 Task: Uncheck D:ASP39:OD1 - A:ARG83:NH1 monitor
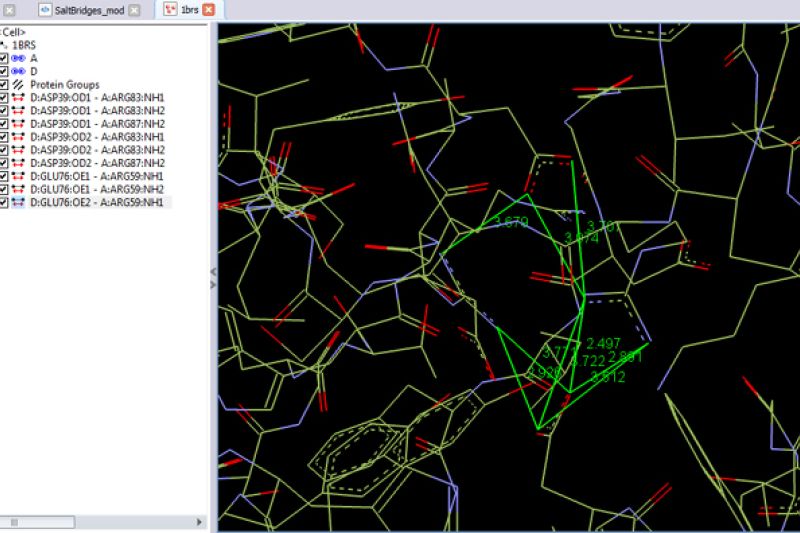(x=4, y=97)
